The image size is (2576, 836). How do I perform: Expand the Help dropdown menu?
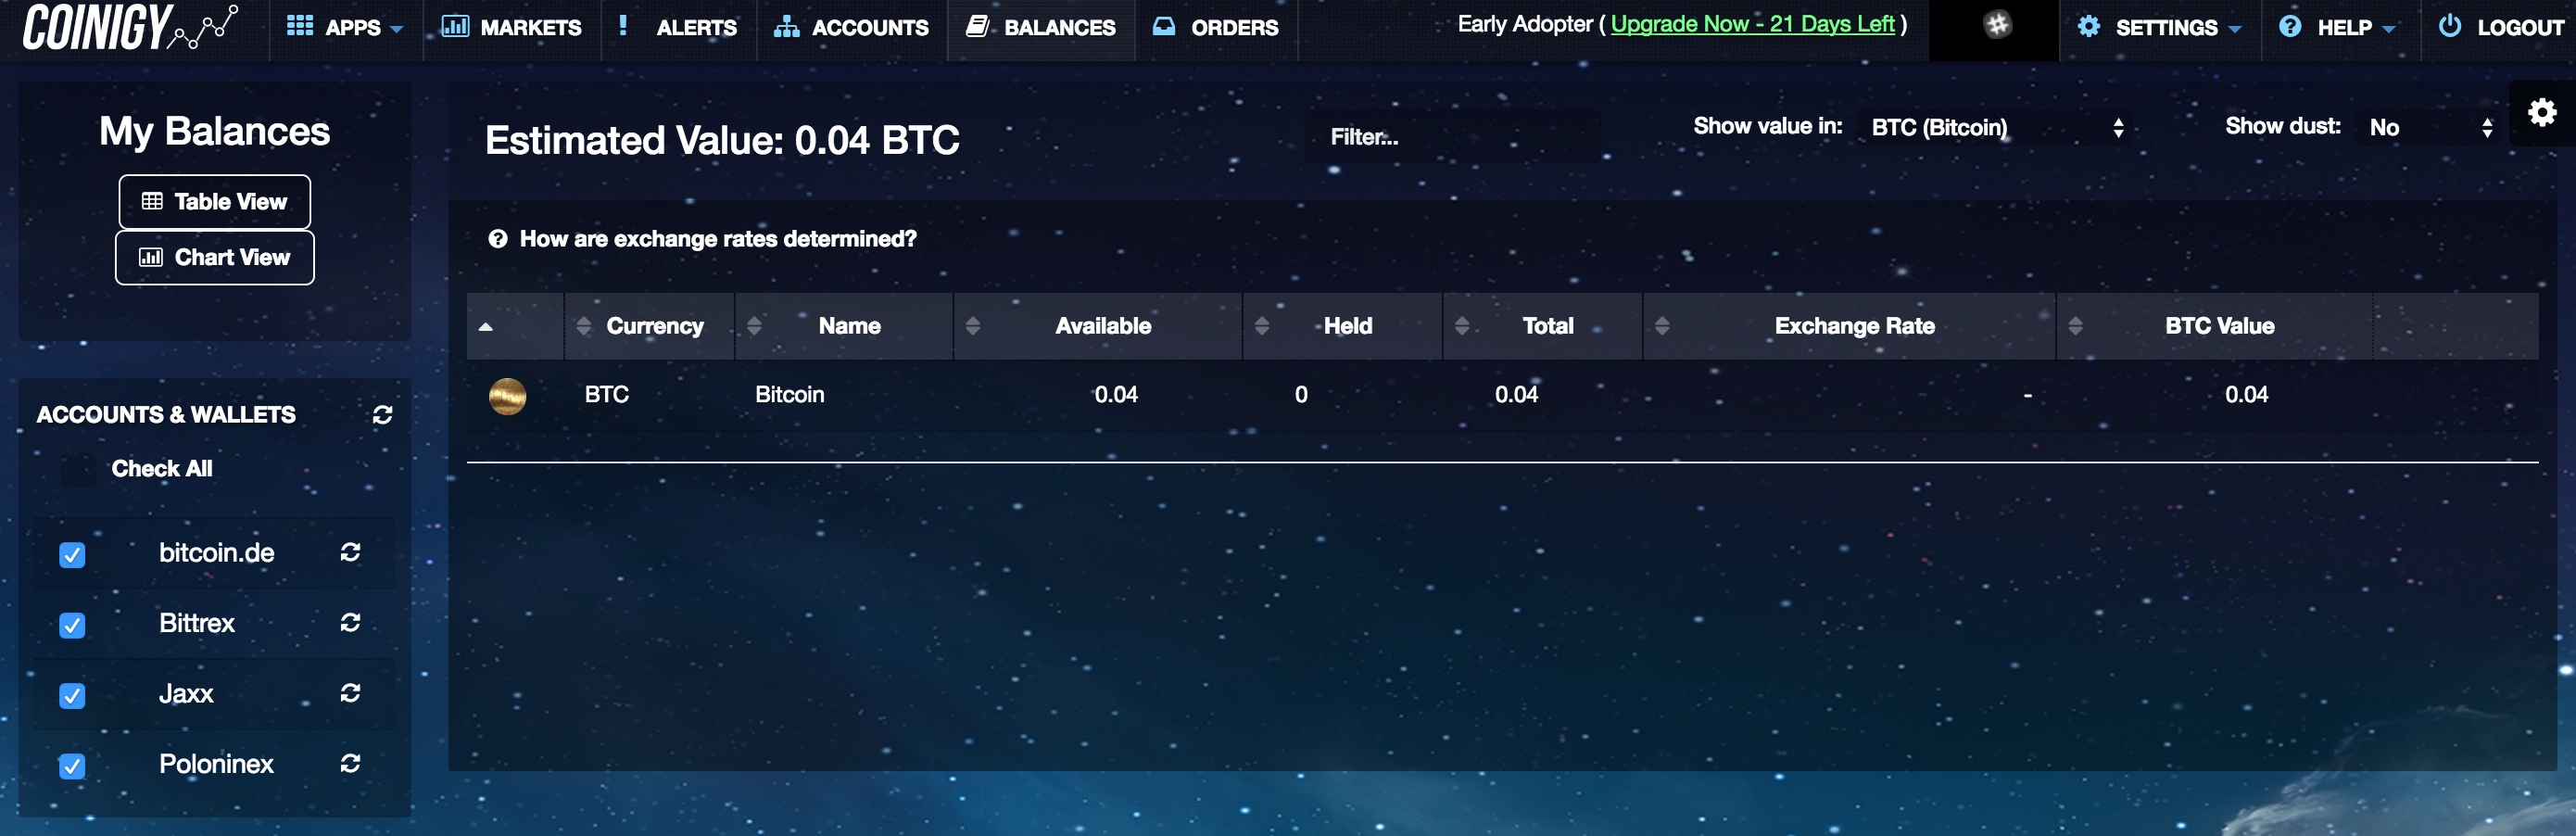click(2340, 28)
